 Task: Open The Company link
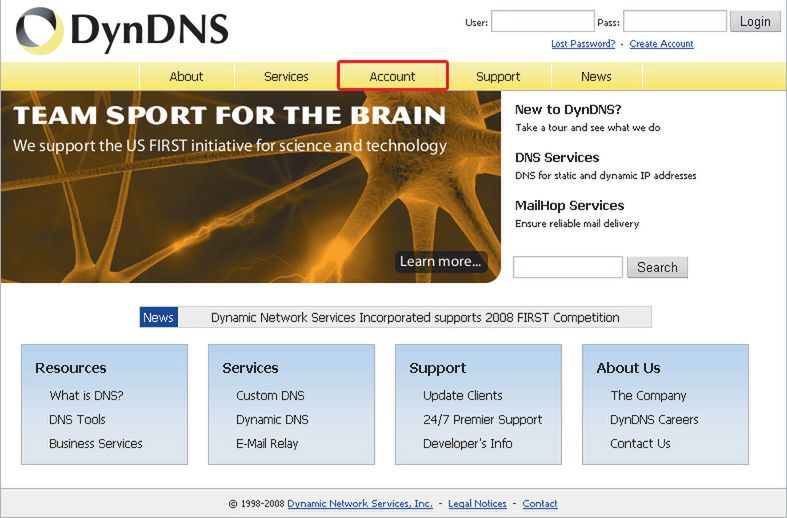[648, 396]
